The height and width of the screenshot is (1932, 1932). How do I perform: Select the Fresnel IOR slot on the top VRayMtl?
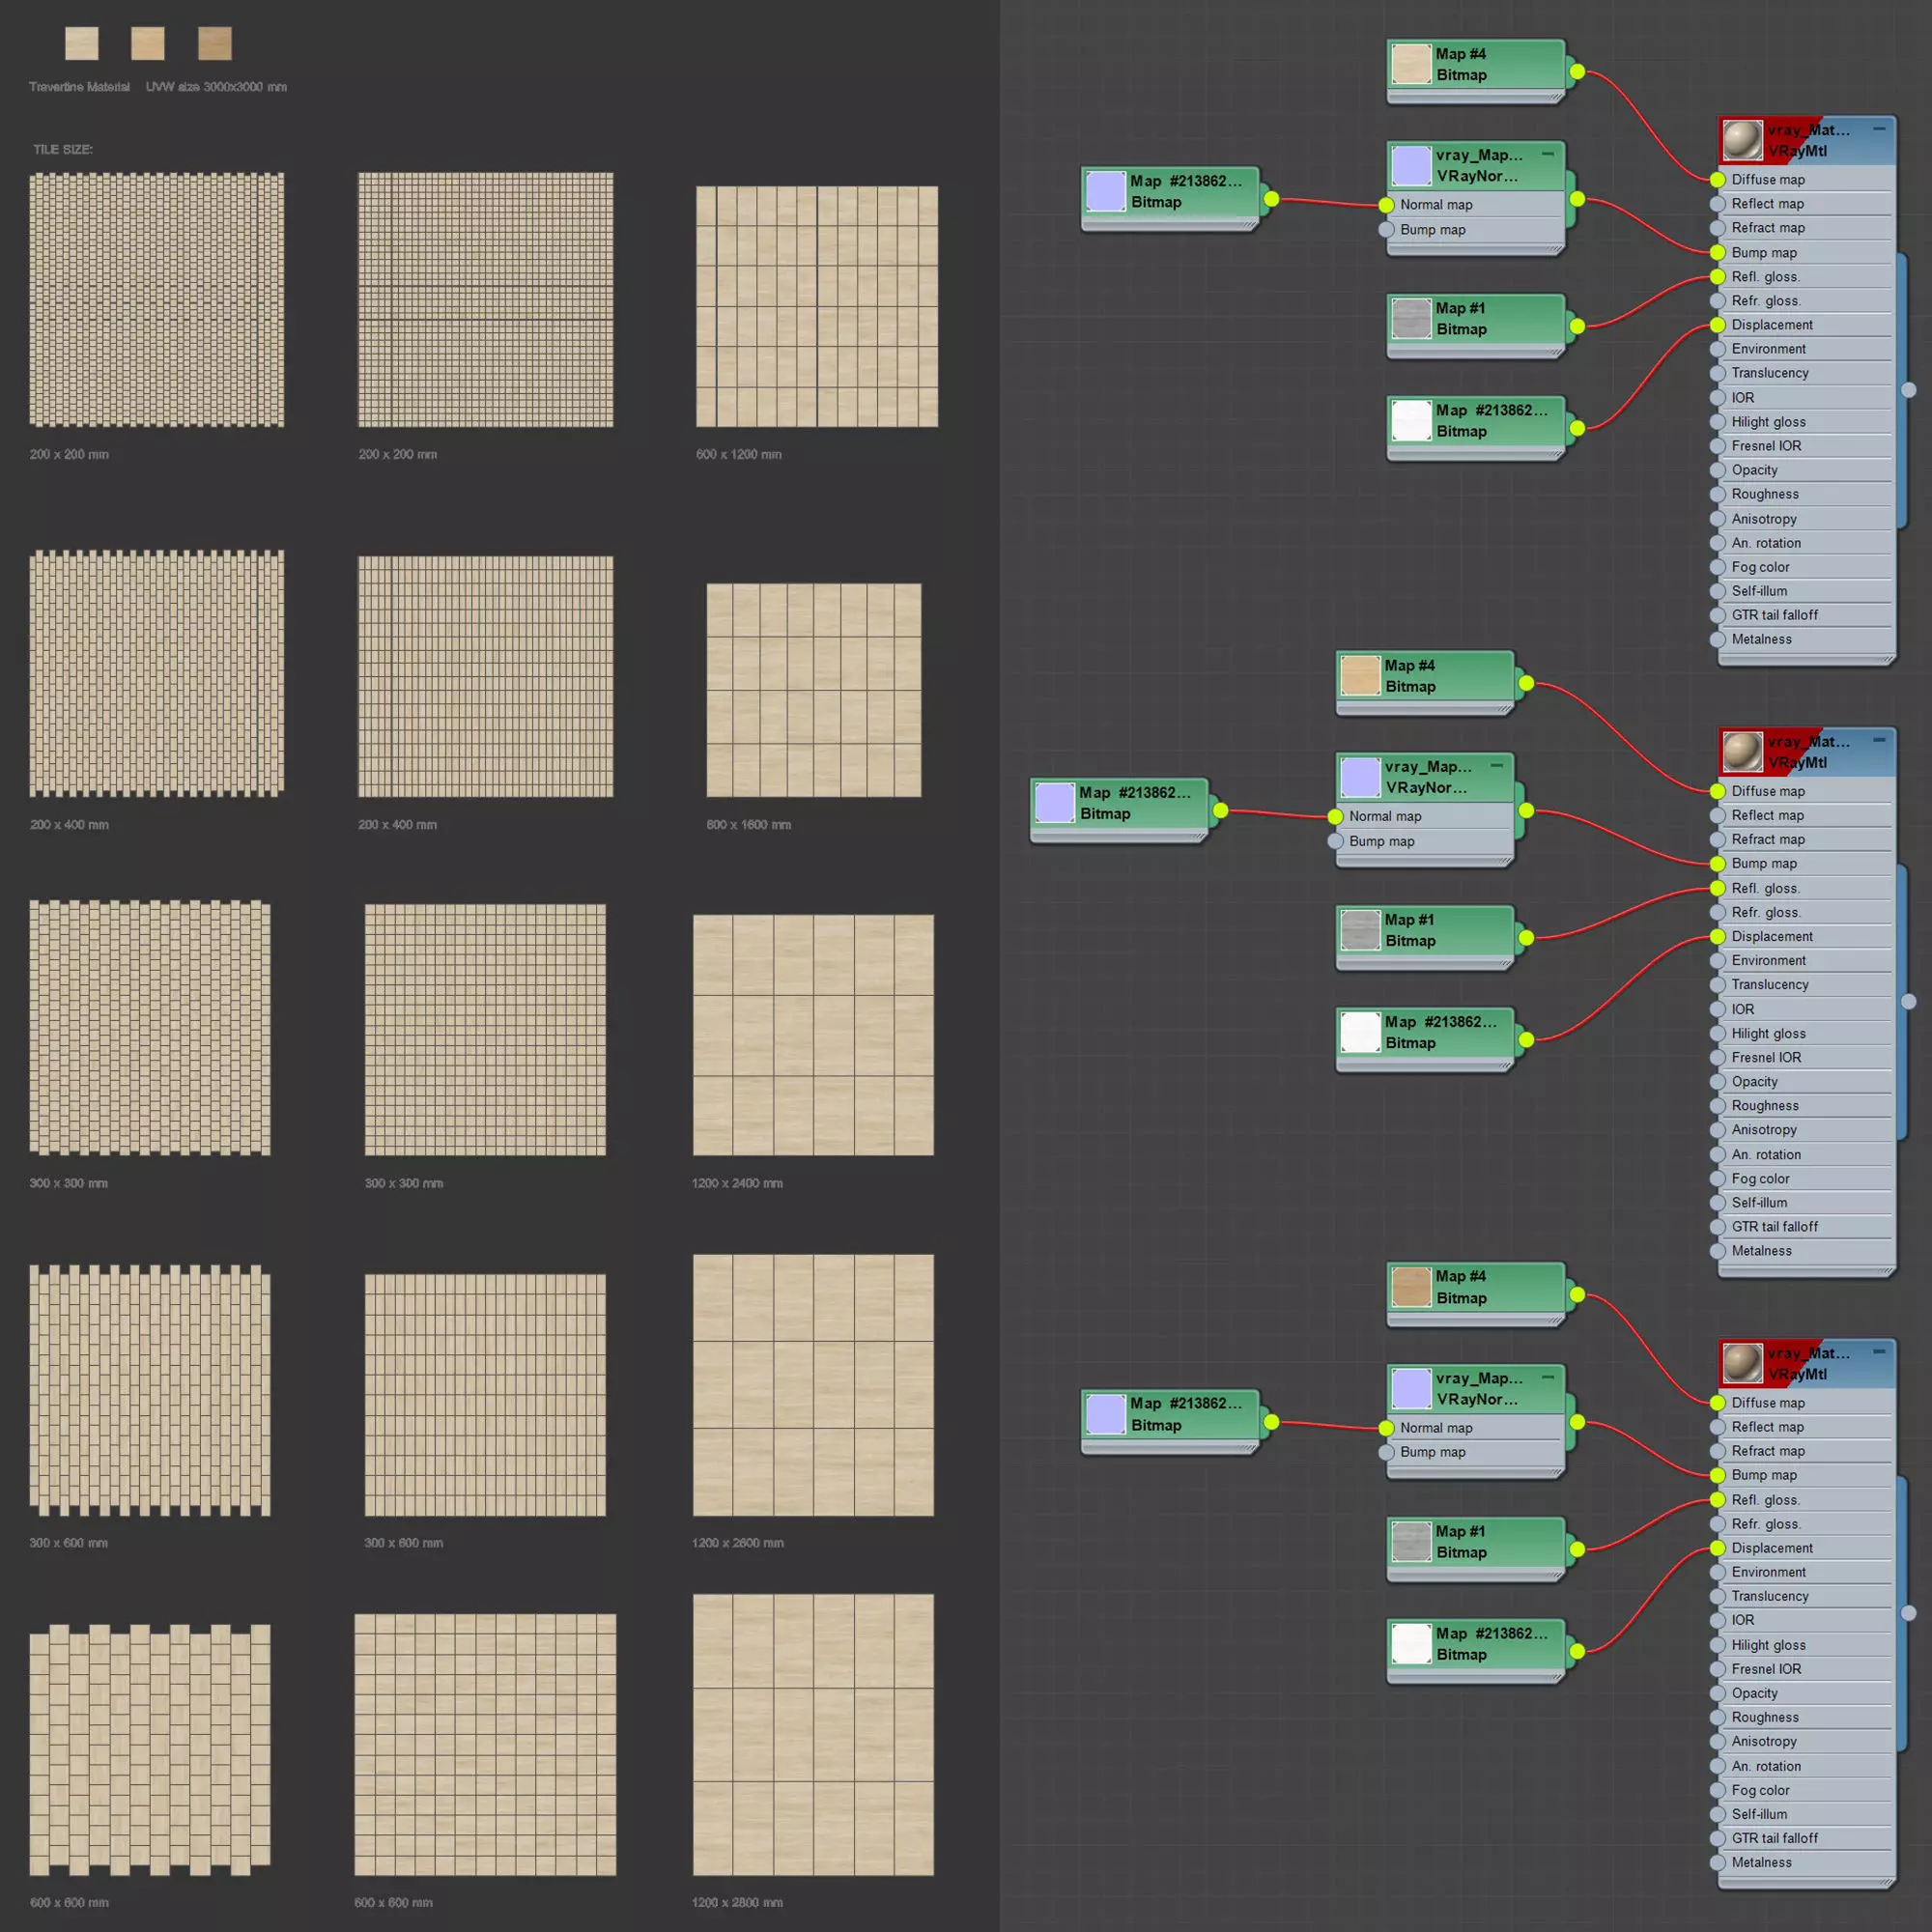1766,446
